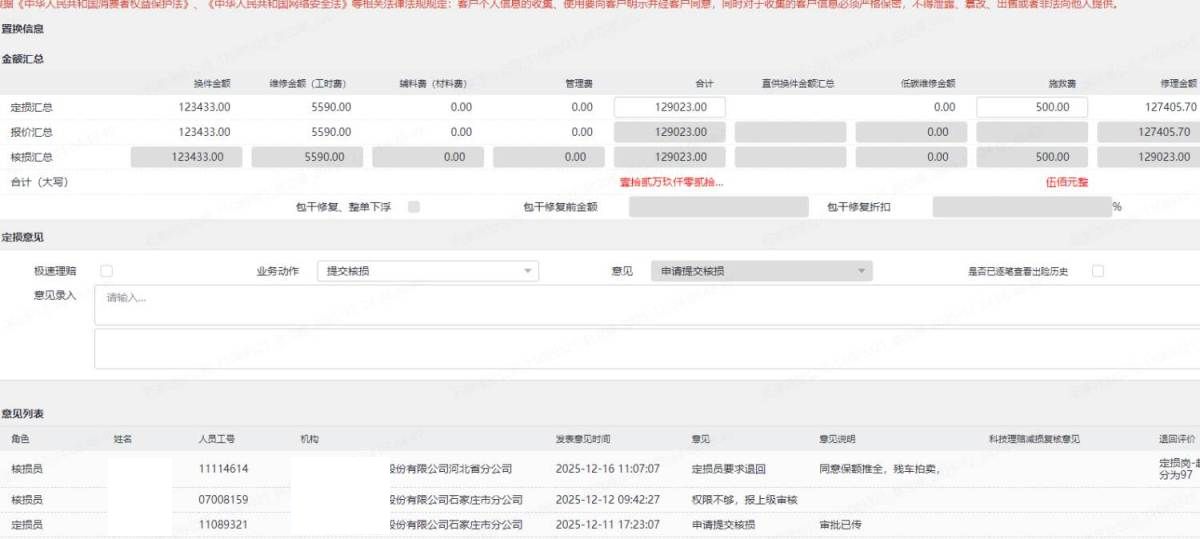This screenshot has height=539, width=1200.
Task: Tick the 极速理赔 checkbox
Action: (107, 271)
